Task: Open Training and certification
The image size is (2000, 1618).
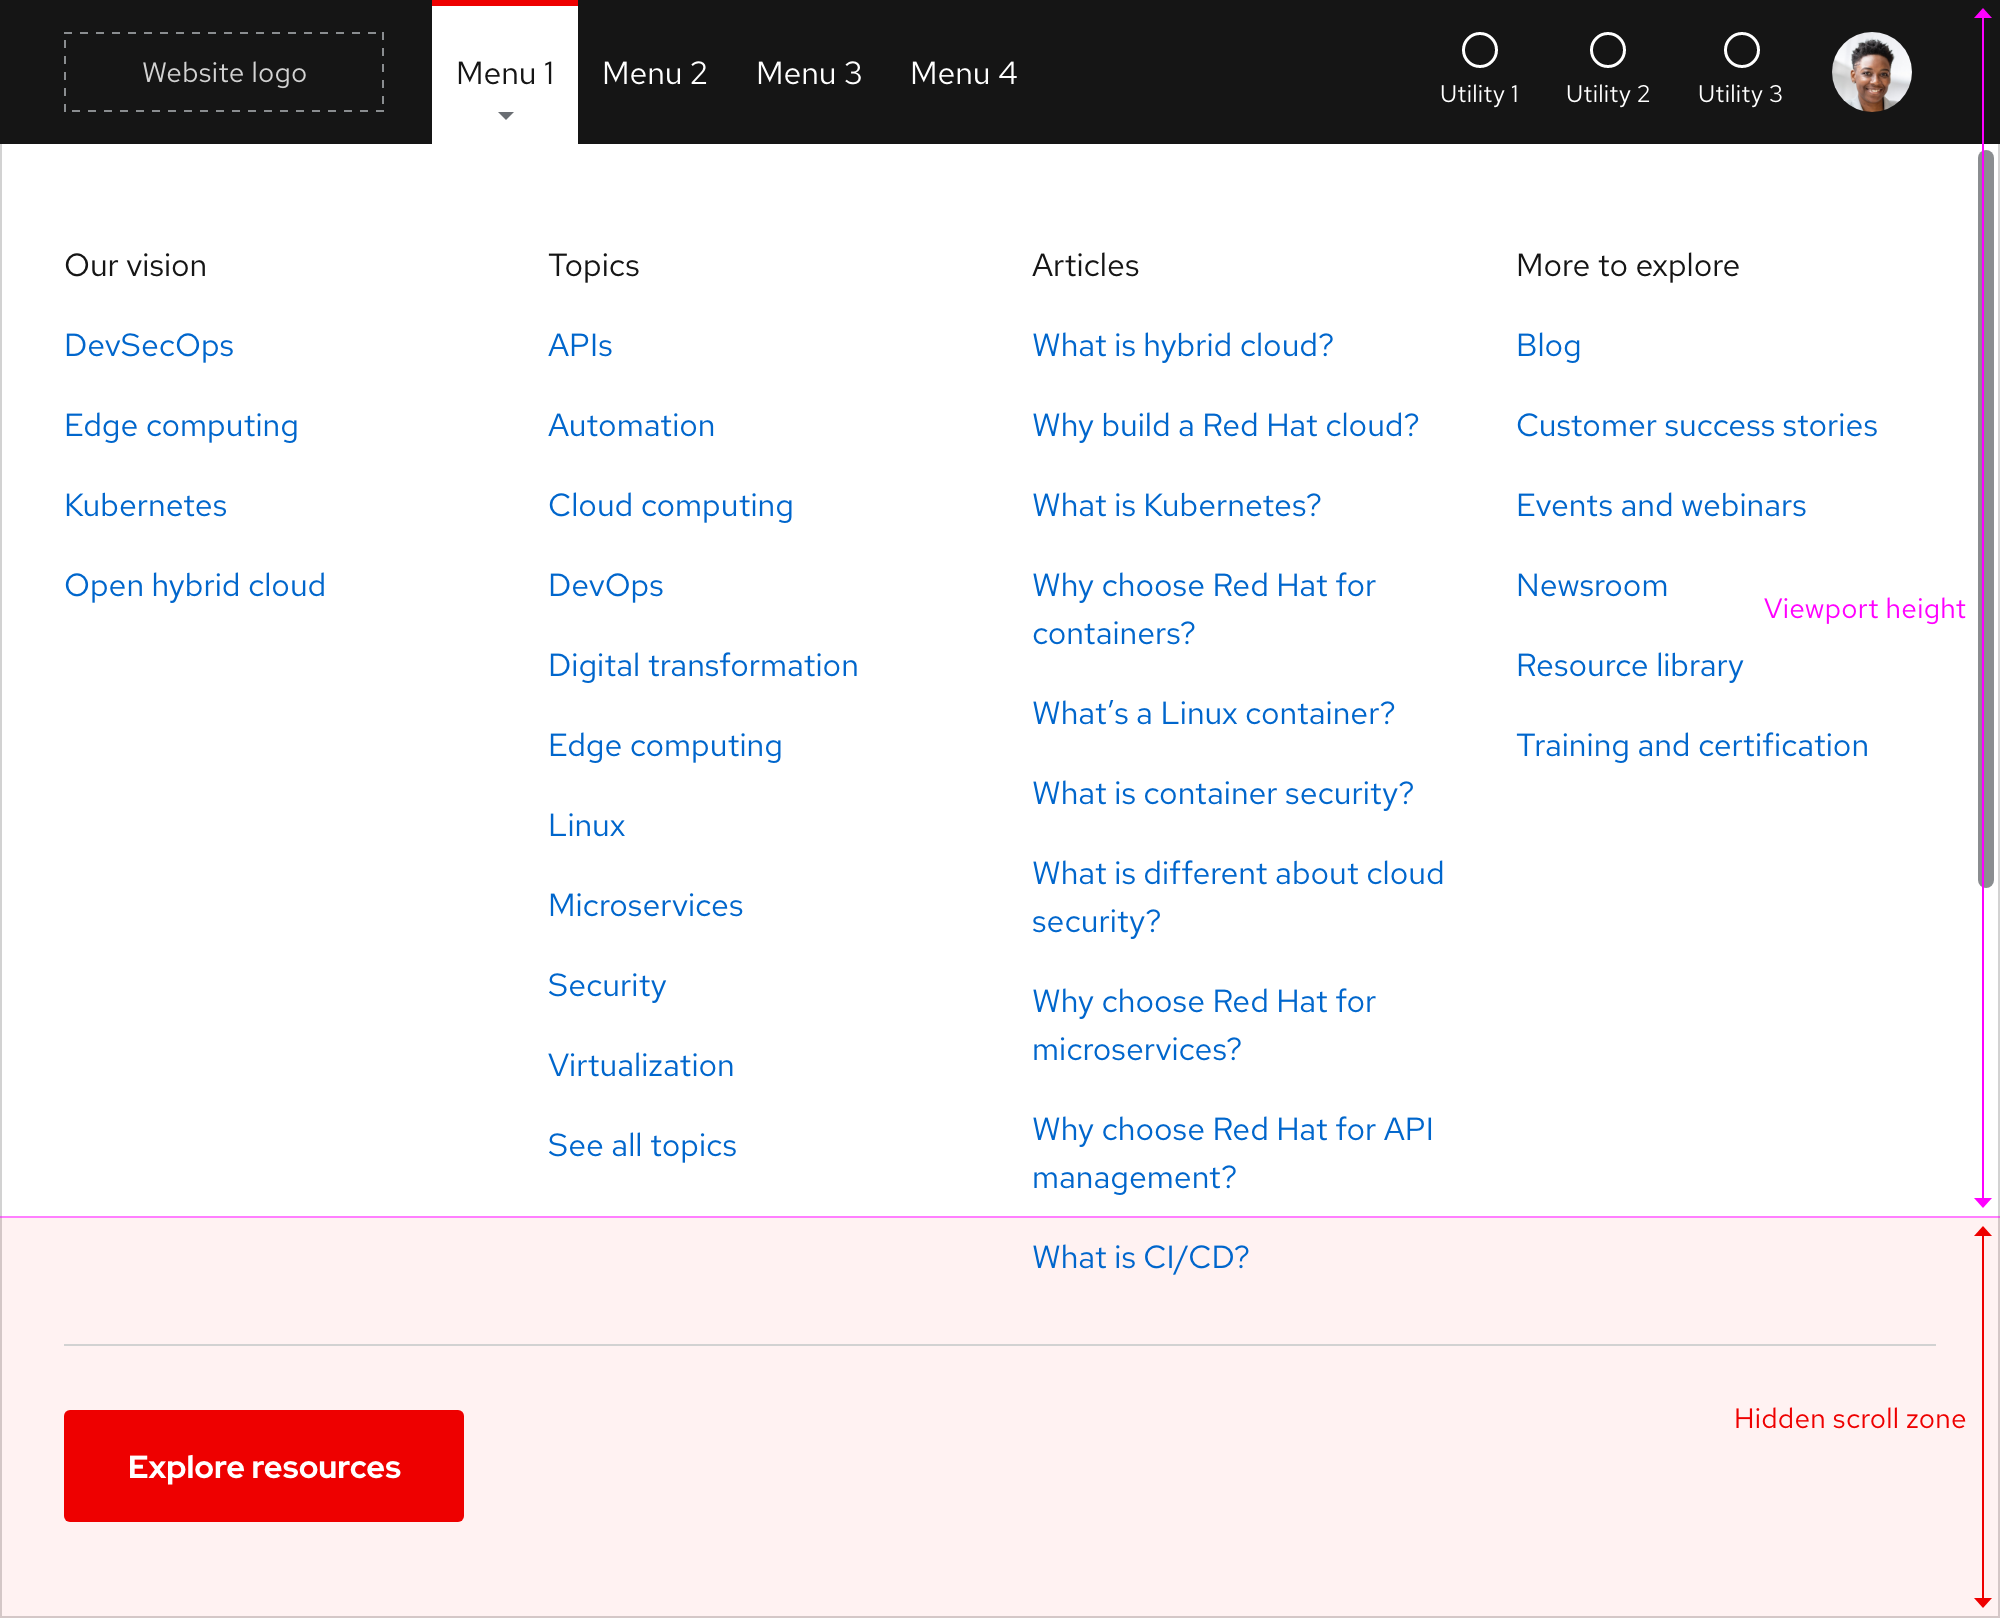Action: tap(1691, 745)
